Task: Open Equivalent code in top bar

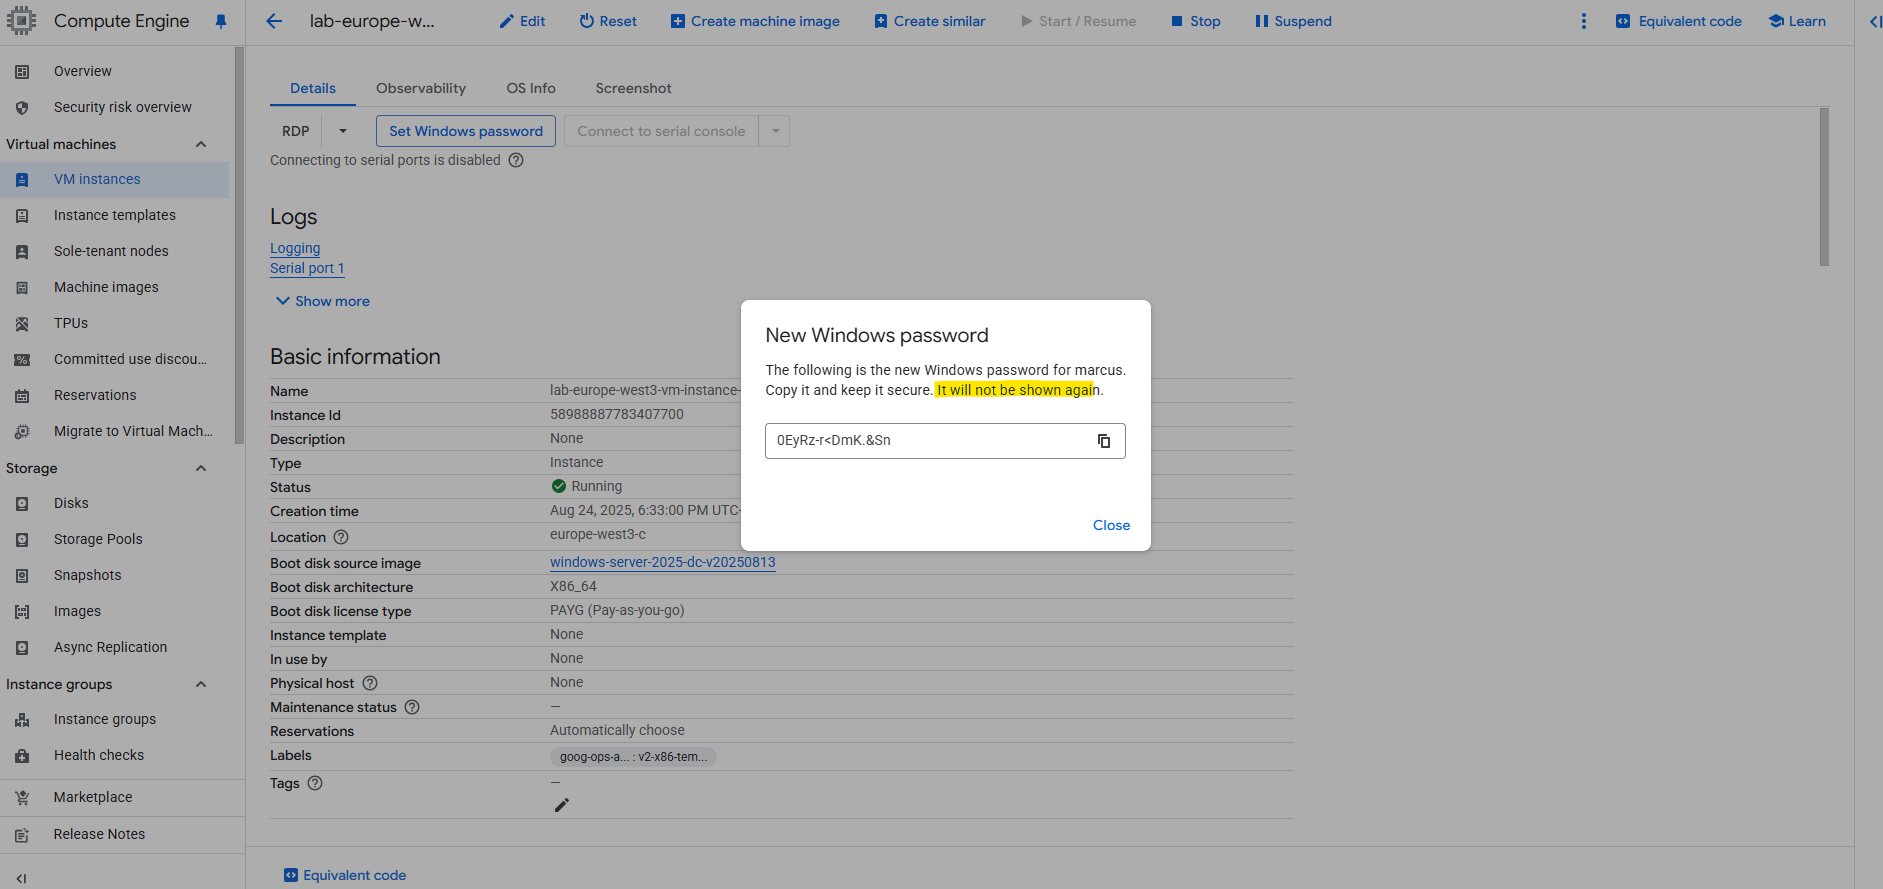Action: click(1678, 21)
